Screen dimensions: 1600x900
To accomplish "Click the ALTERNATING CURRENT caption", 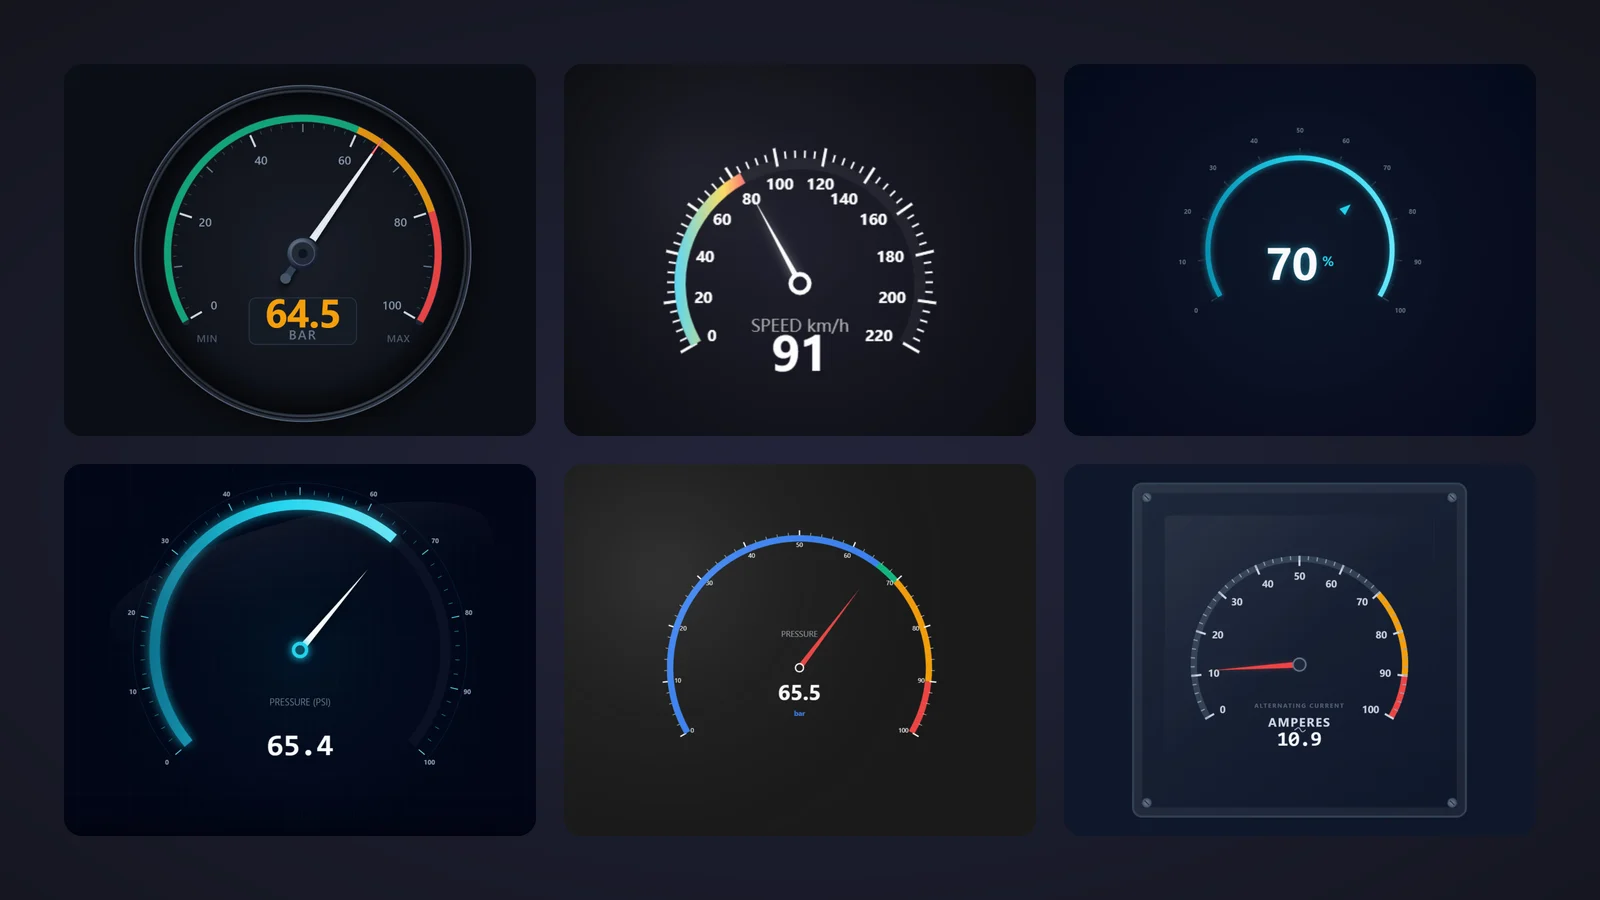I will click(1299, 706).
